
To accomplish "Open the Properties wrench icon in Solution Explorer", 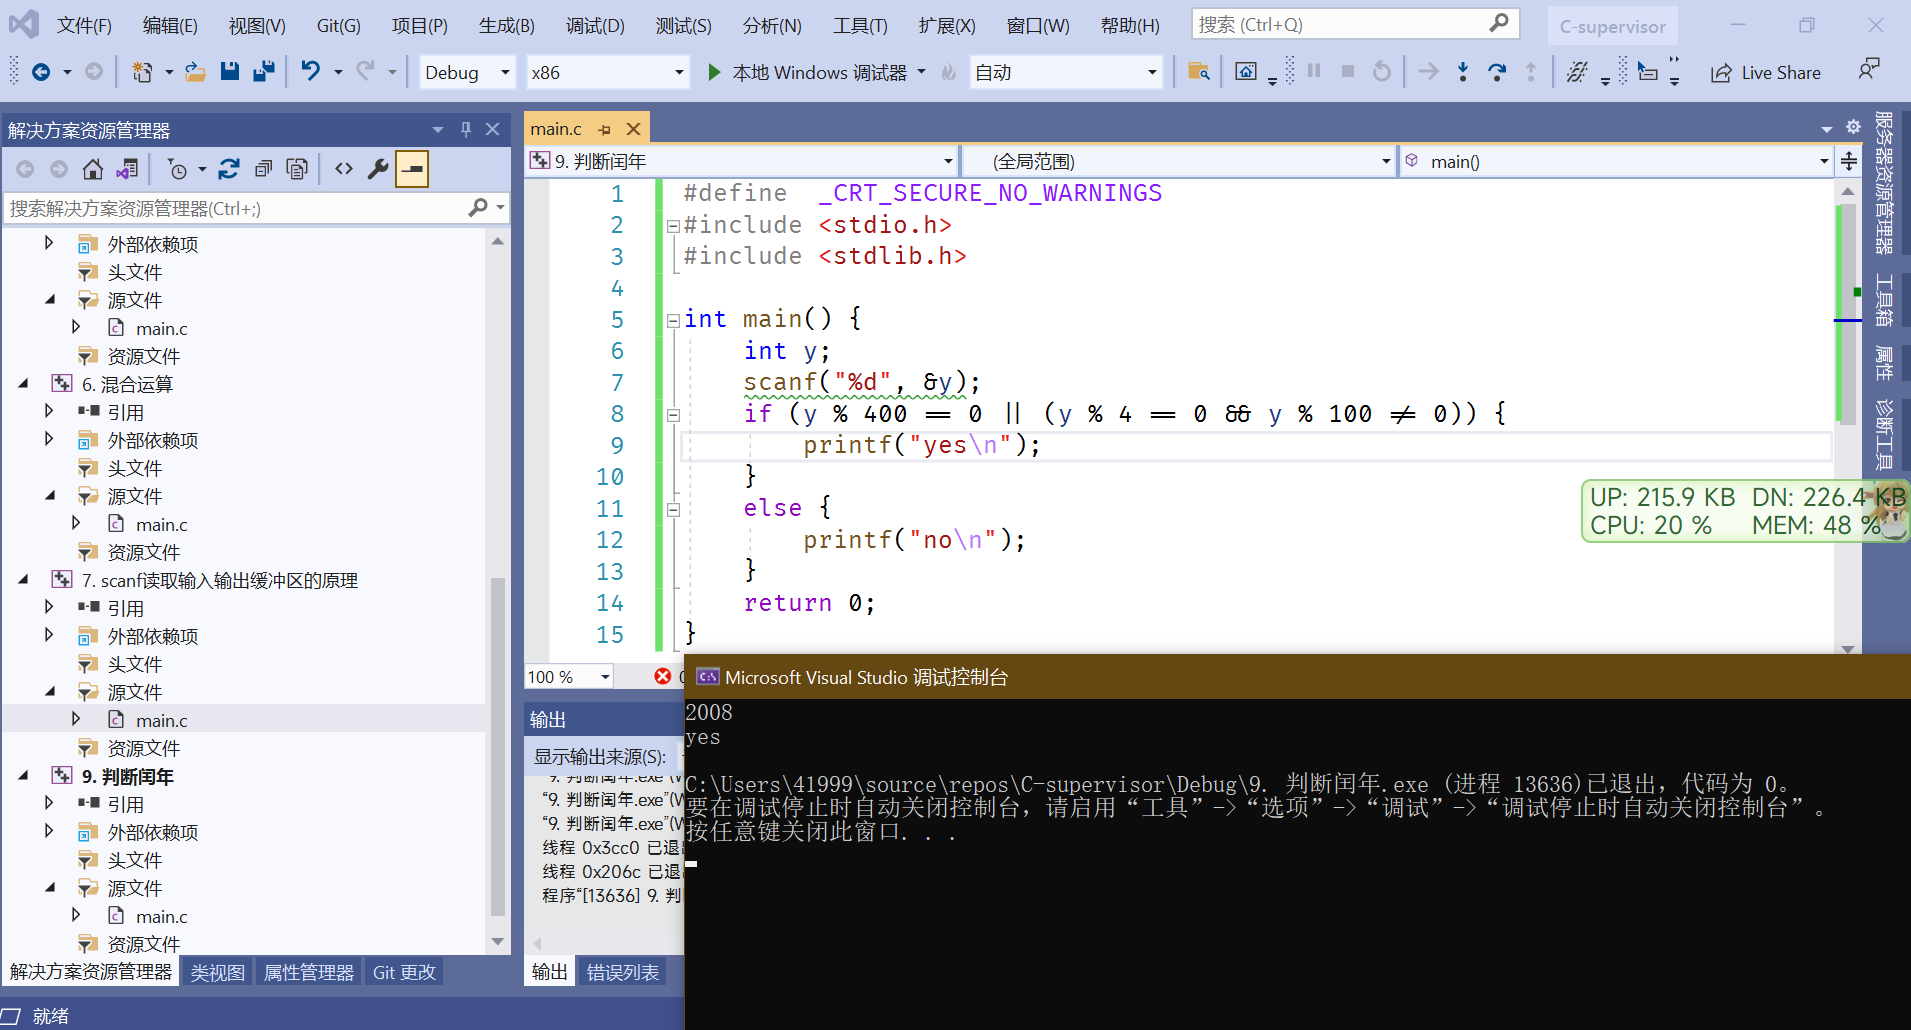I will [378, 169].
